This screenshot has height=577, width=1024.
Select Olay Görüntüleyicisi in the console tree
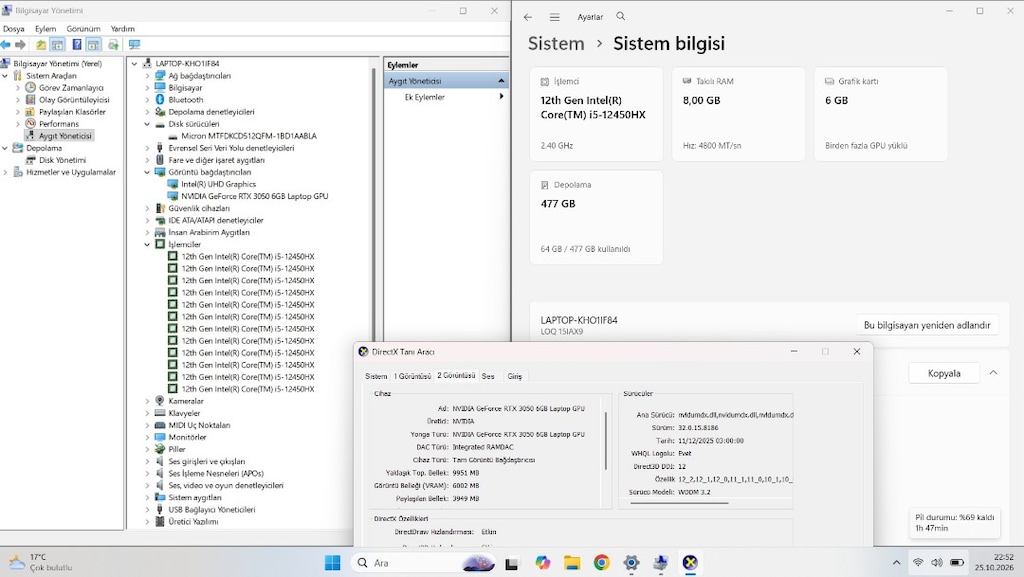[x=74, y=100]
